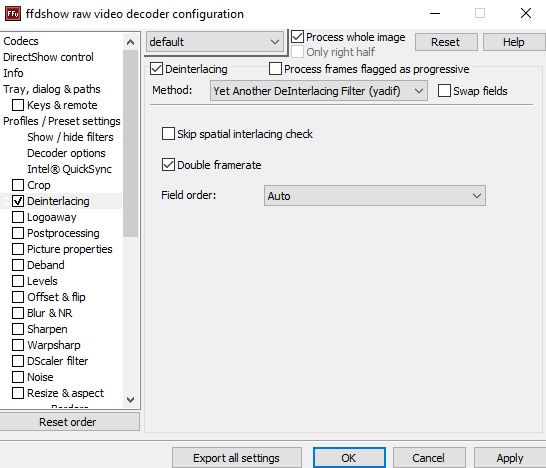The image size is (546, 468).
Task: Click sidebar scroll up arrow
Action: pos(131,42)
